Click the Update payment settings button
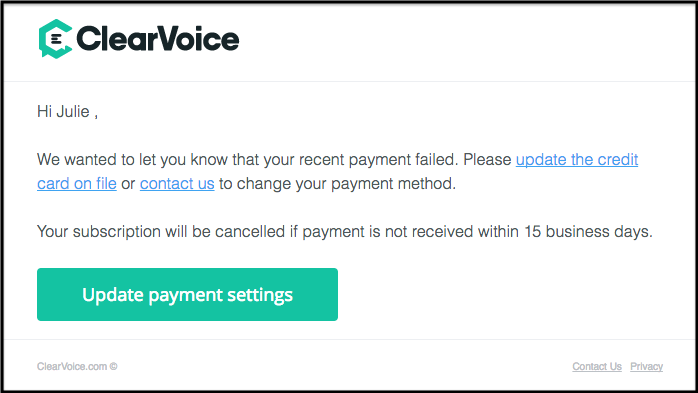 point(187,294)
